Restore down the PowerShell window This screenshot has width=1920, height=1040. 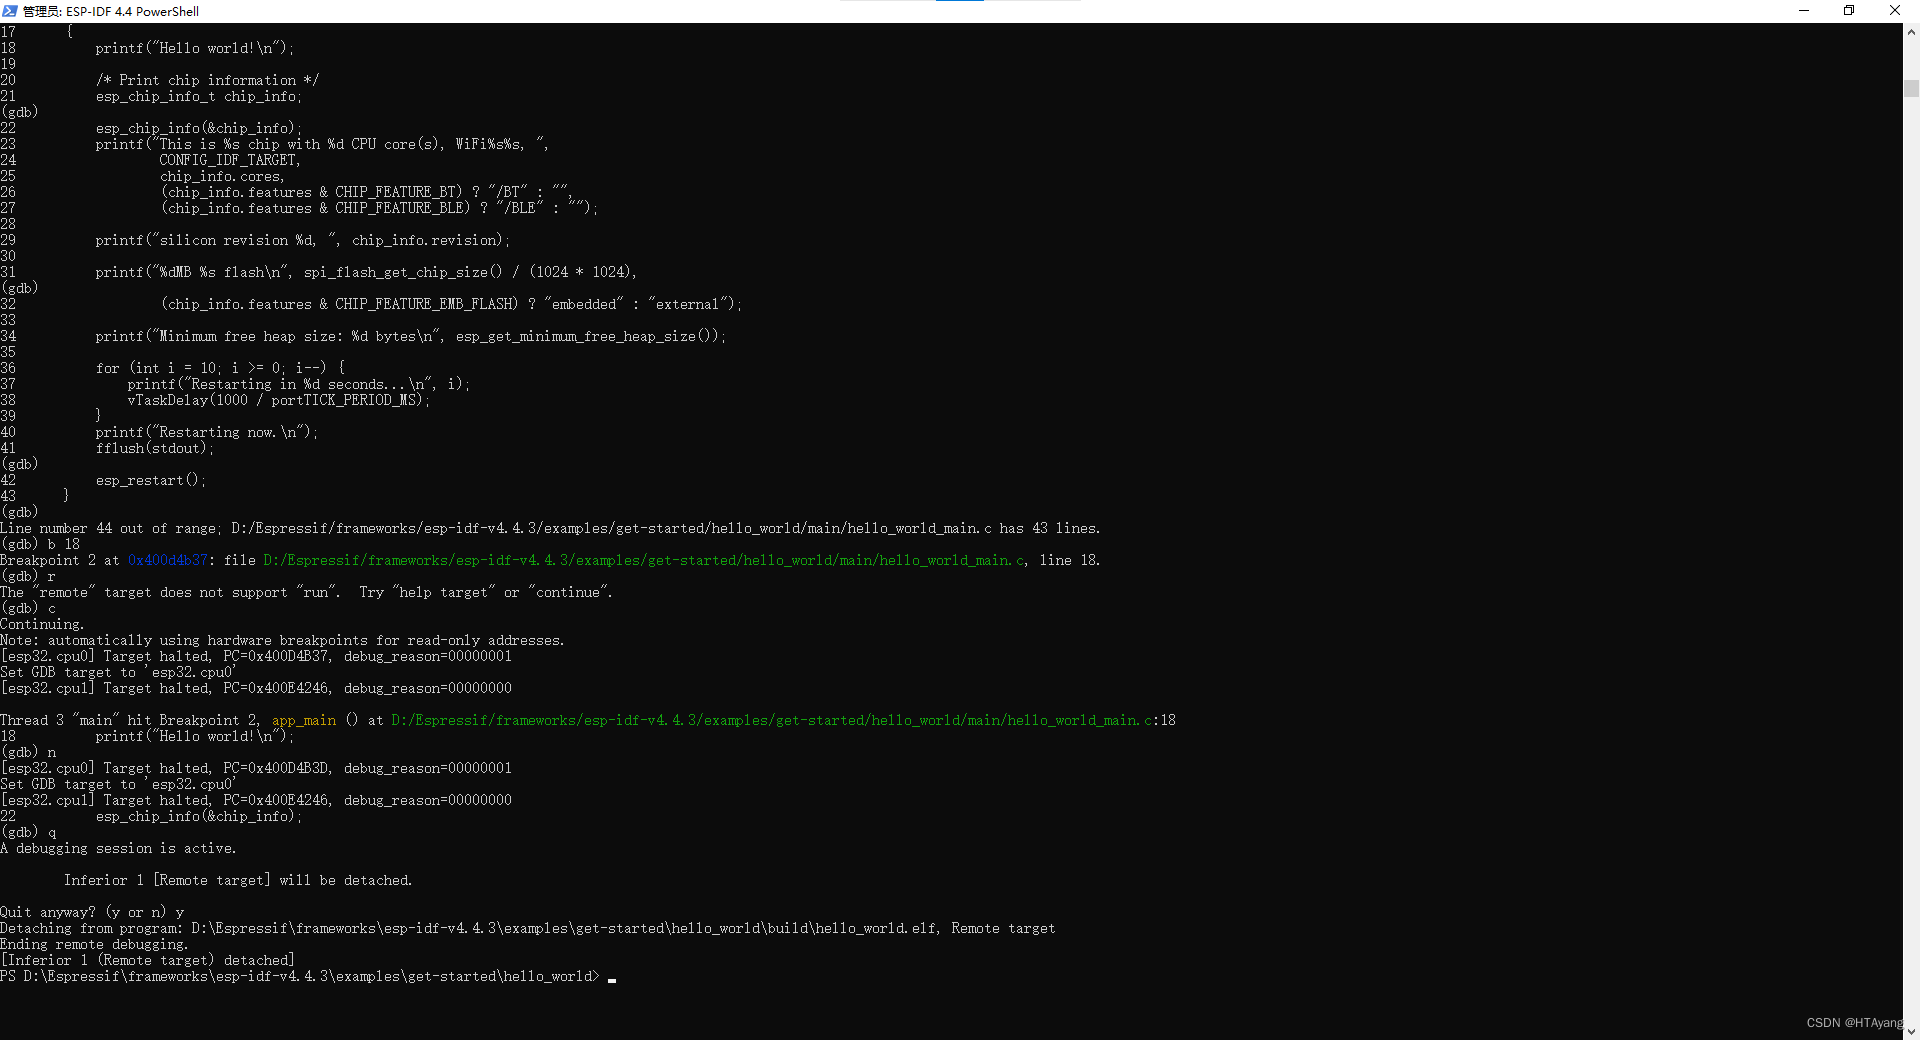coord(1849,11)
